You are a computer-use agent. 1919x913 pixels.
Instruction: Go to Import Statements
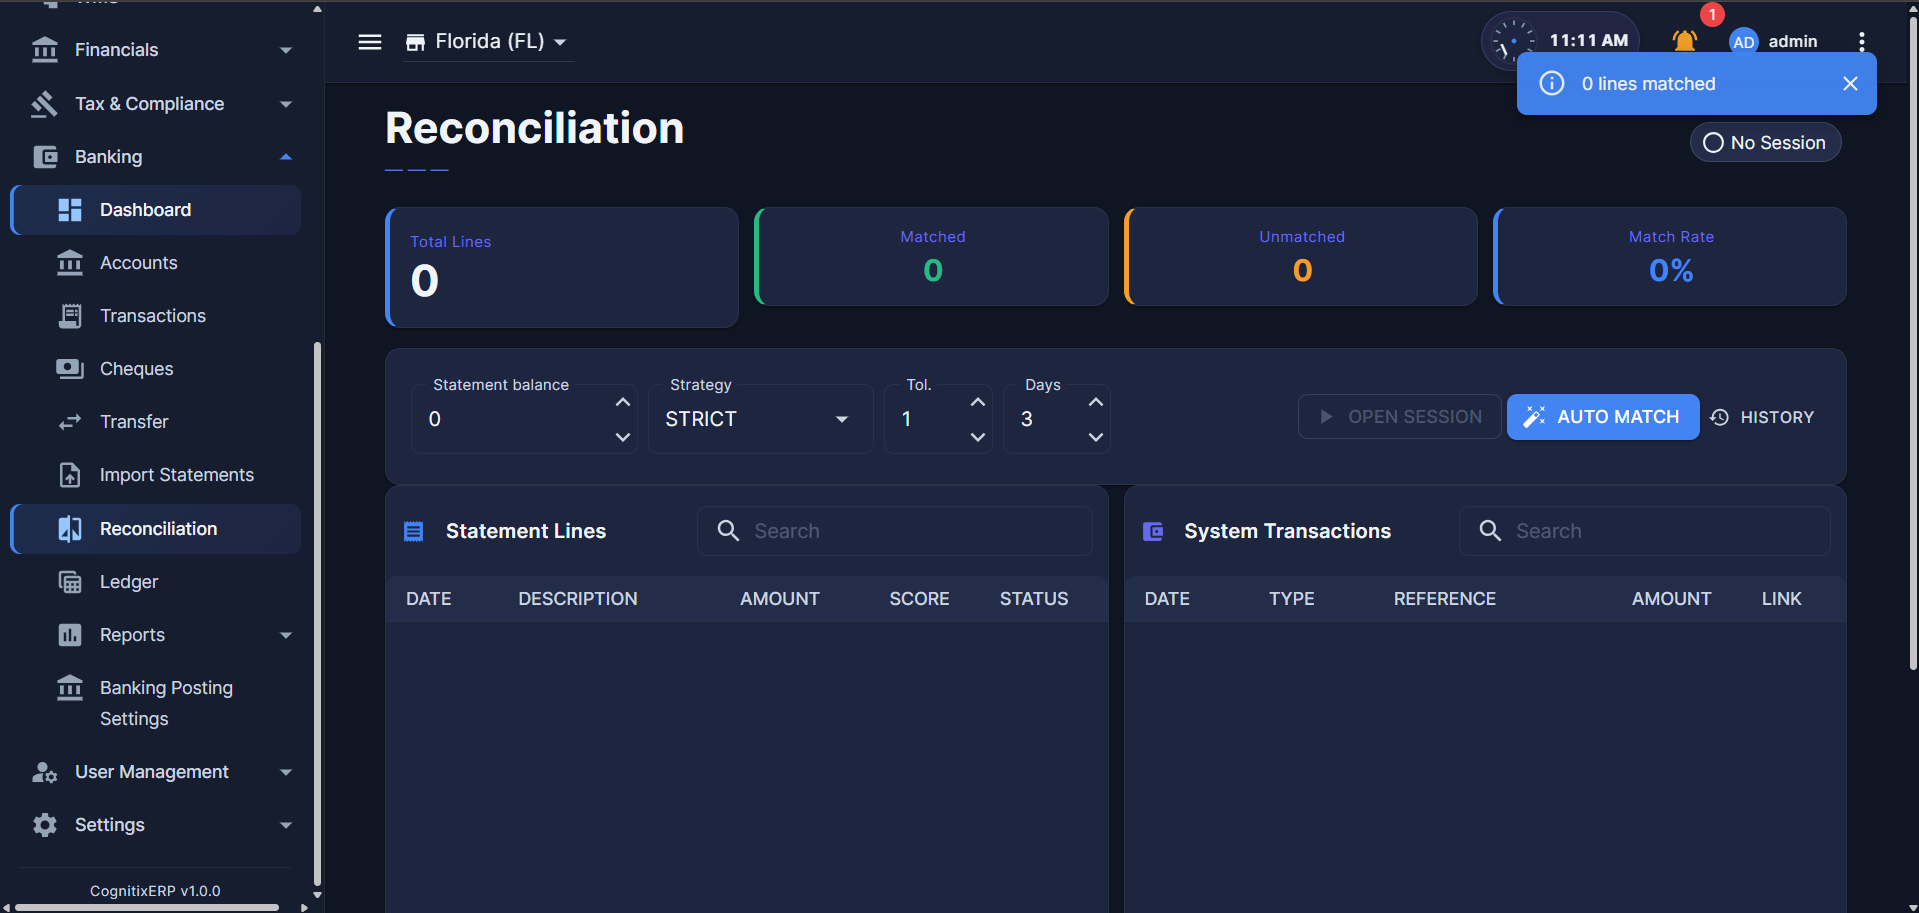pos(156,475)
